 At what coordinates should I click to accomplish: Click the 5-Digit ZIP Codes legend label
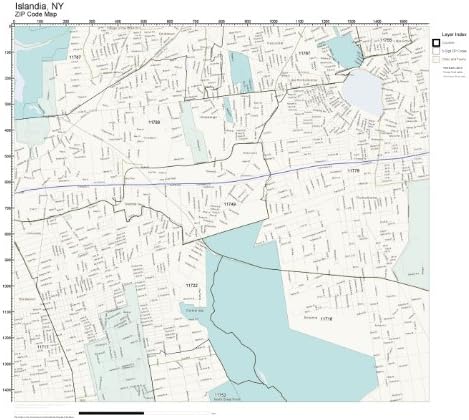pyautogui.click(x=454, y=51)
